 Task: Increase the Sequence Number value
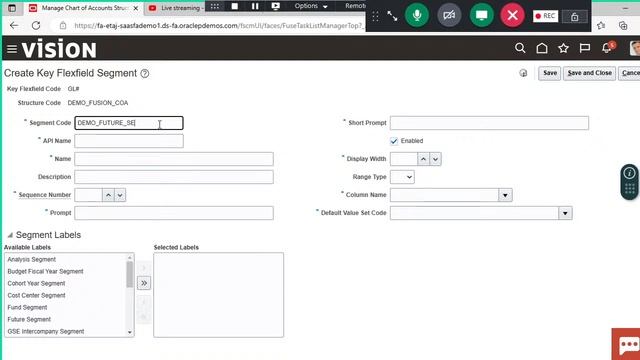108,195
